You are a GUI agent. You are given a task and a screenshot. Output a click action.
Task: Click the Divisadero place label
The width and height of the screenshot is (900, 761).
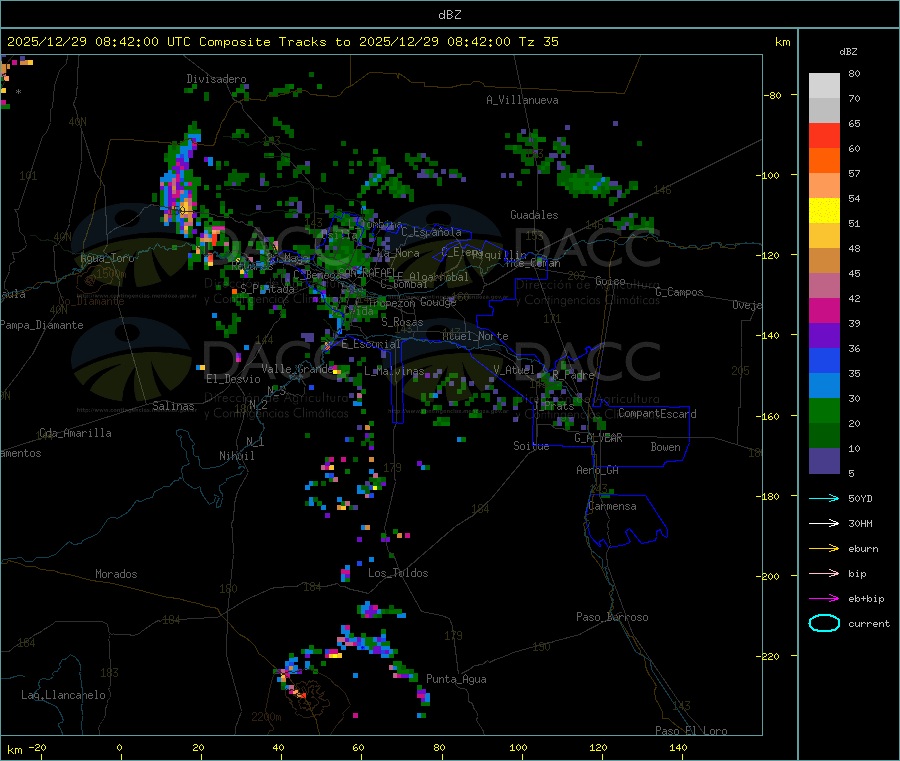216,79
